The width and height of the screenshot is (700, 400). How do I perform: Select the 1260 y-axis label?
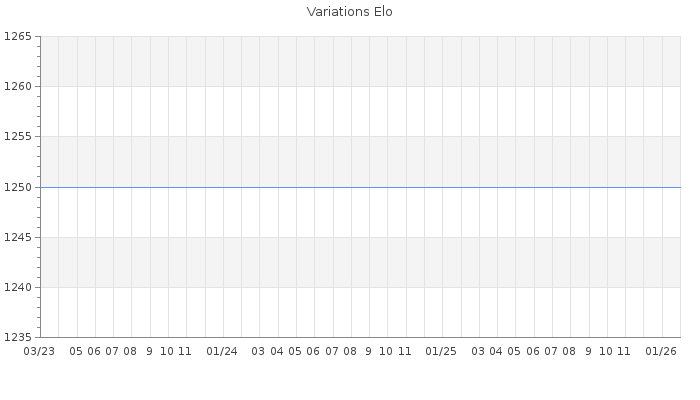(17, 87)
